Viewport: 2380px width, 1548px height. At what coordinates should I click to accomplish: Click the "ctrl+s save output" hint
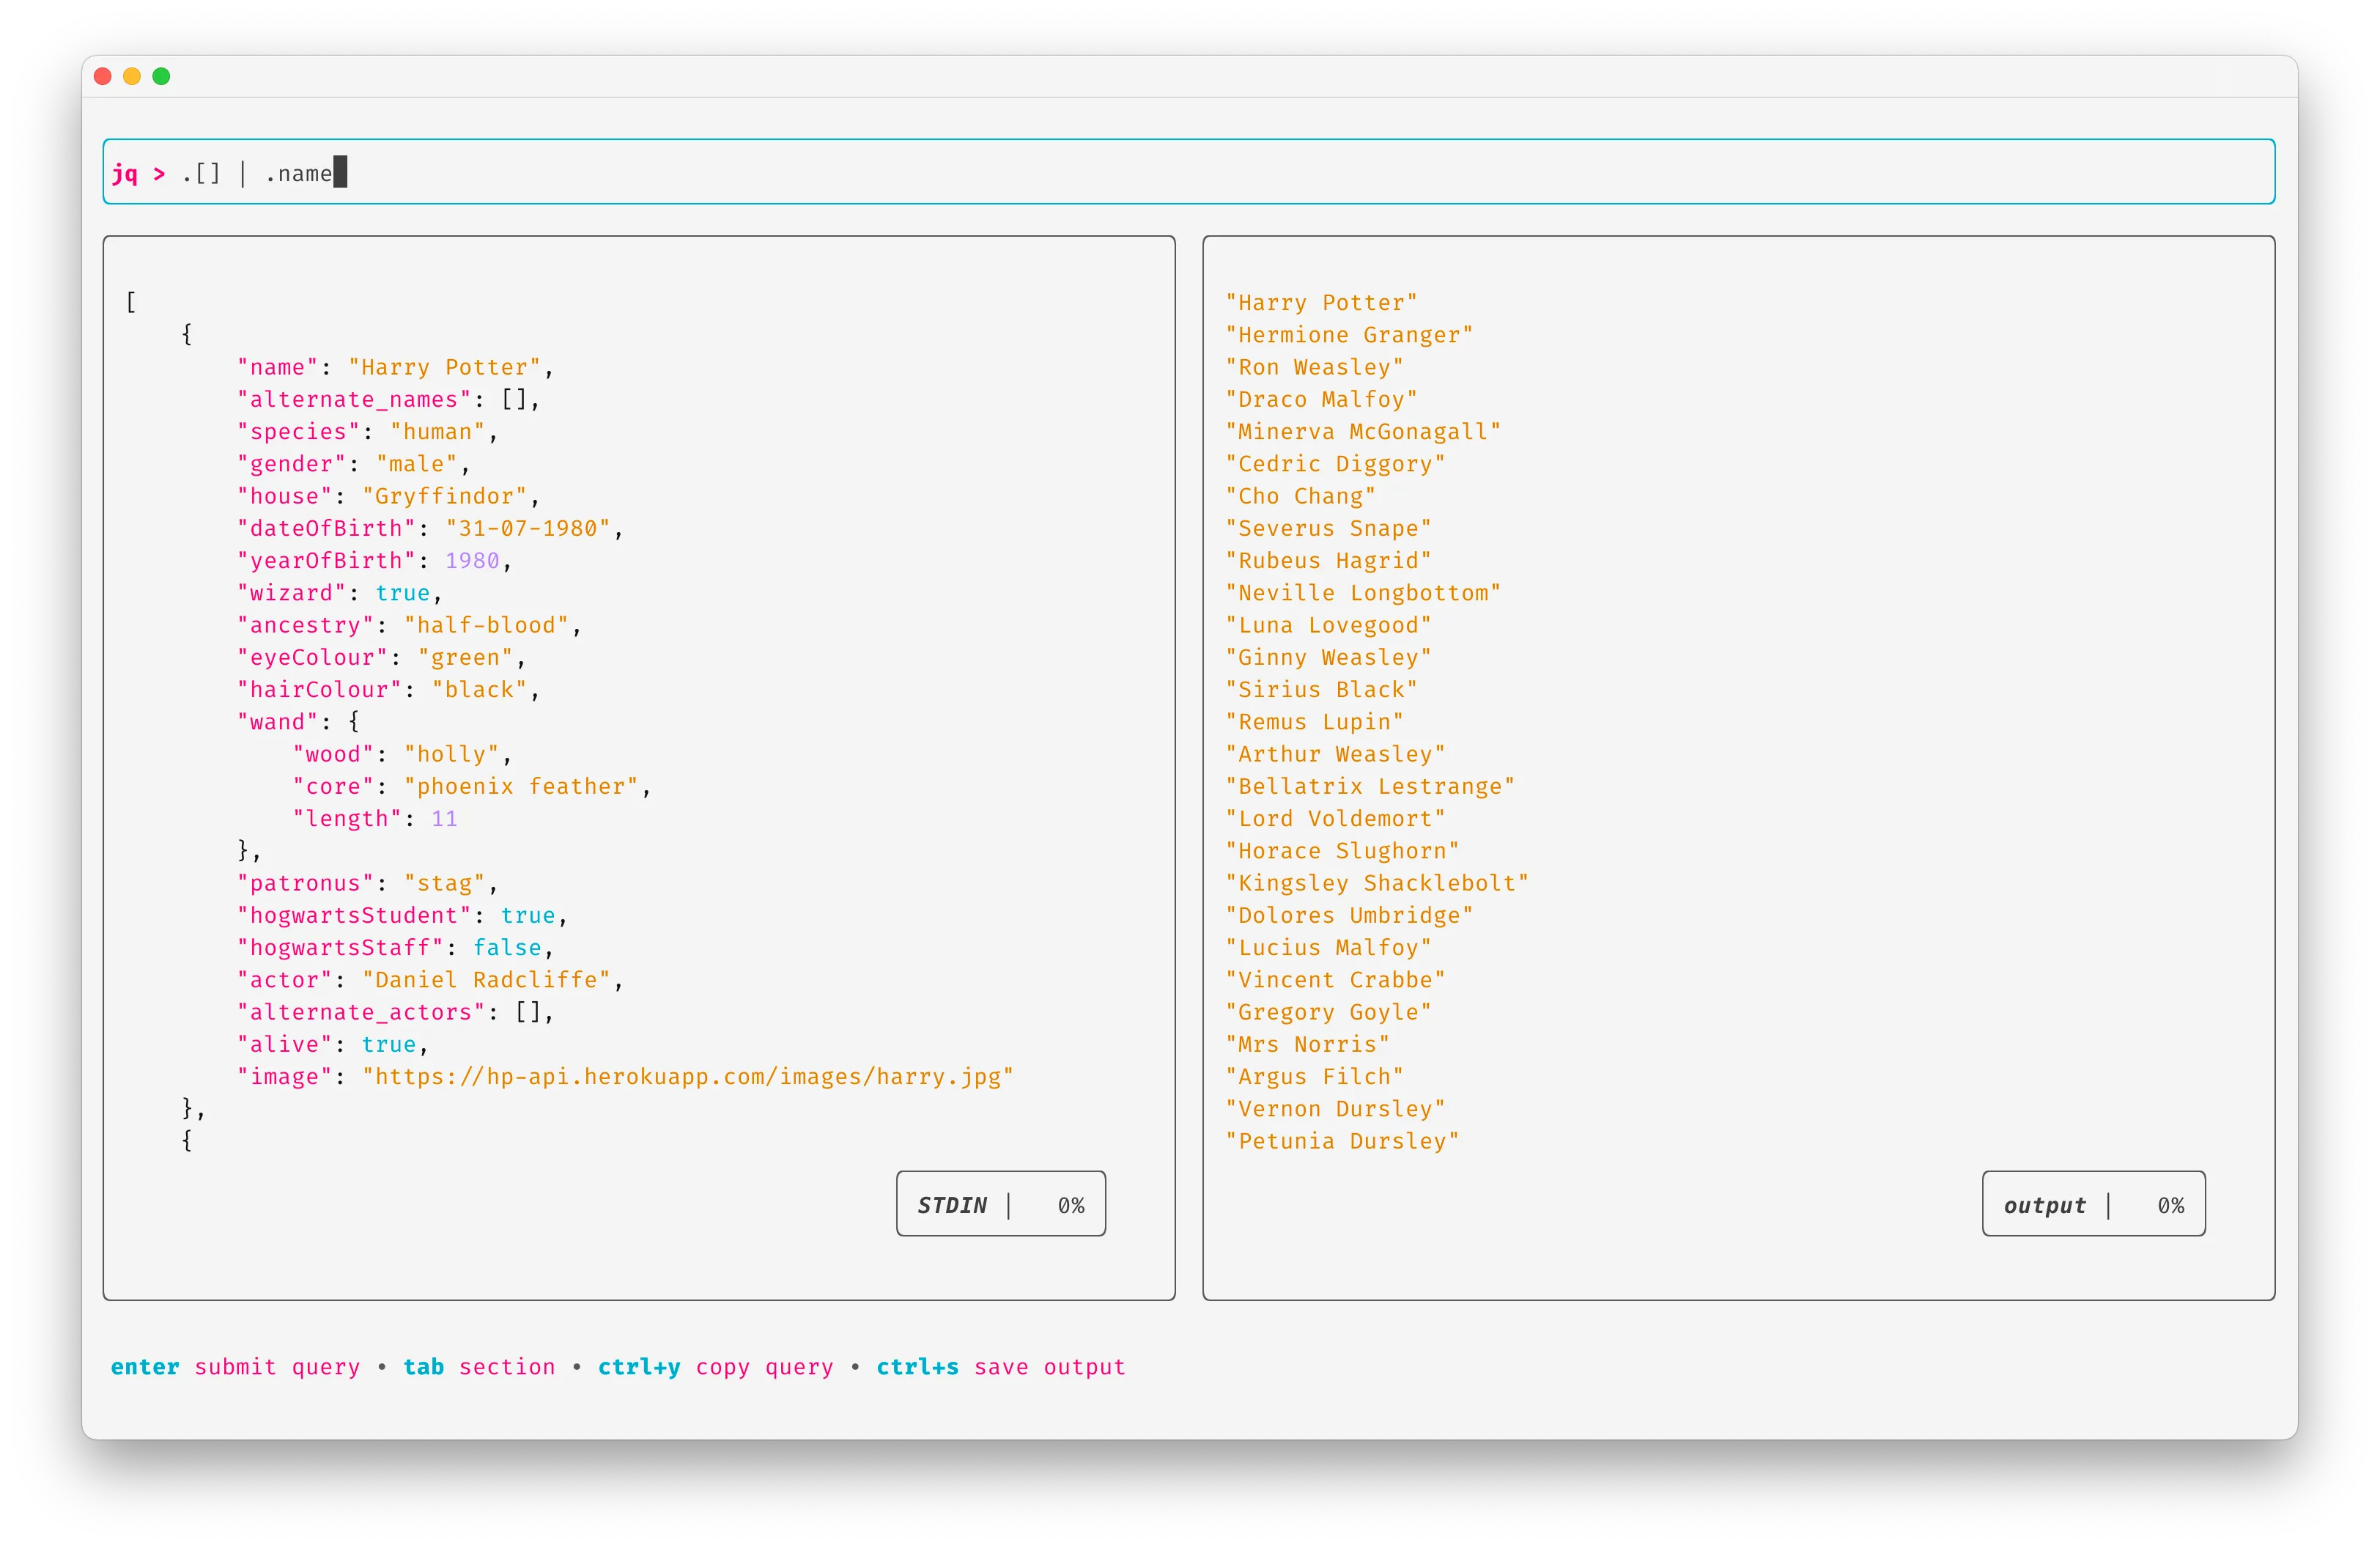[1000, 1367]
